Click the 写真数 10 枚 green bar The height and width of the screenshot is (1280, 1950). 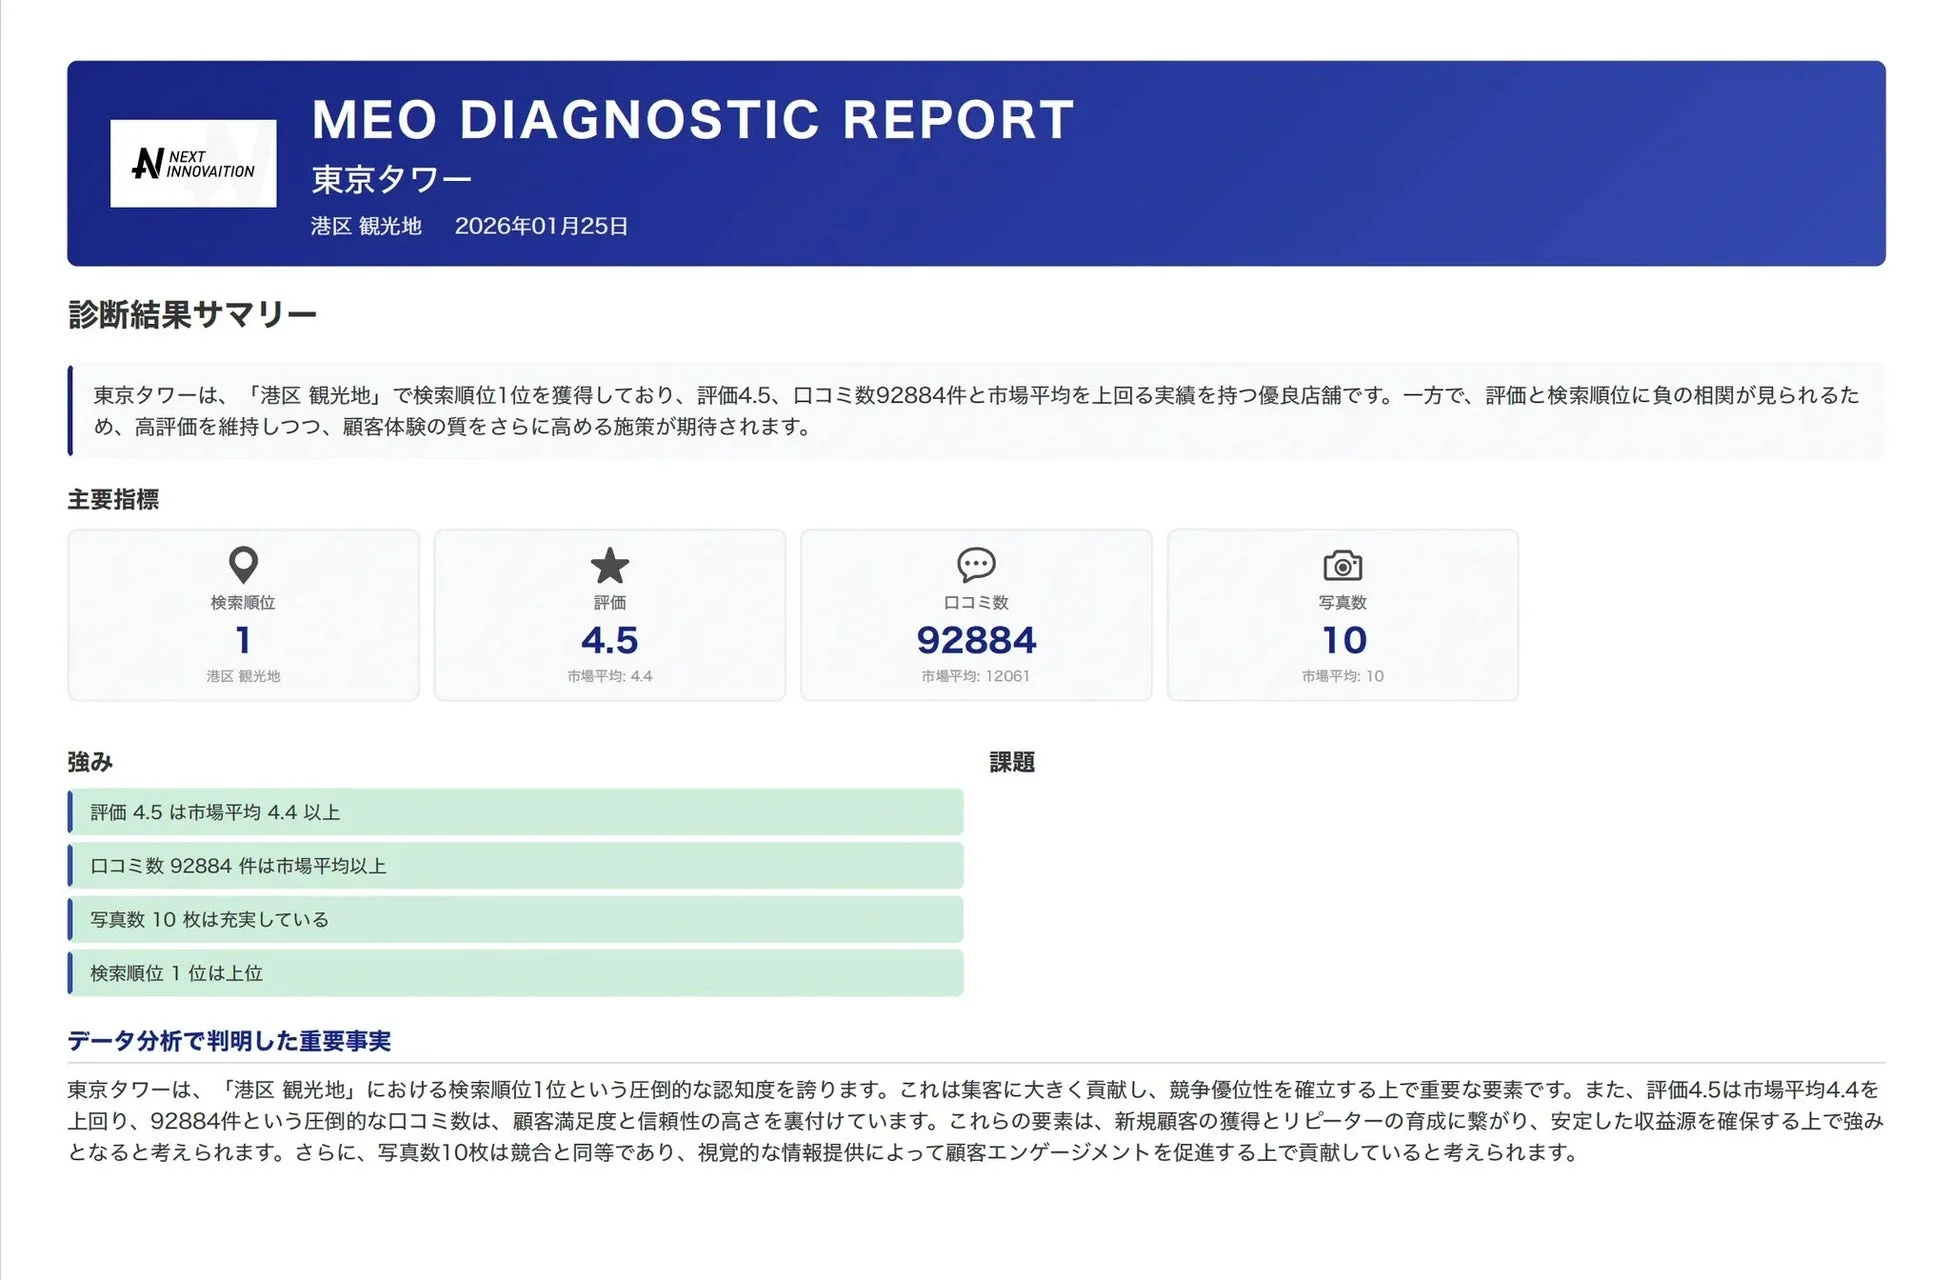[x=515, y=919]
